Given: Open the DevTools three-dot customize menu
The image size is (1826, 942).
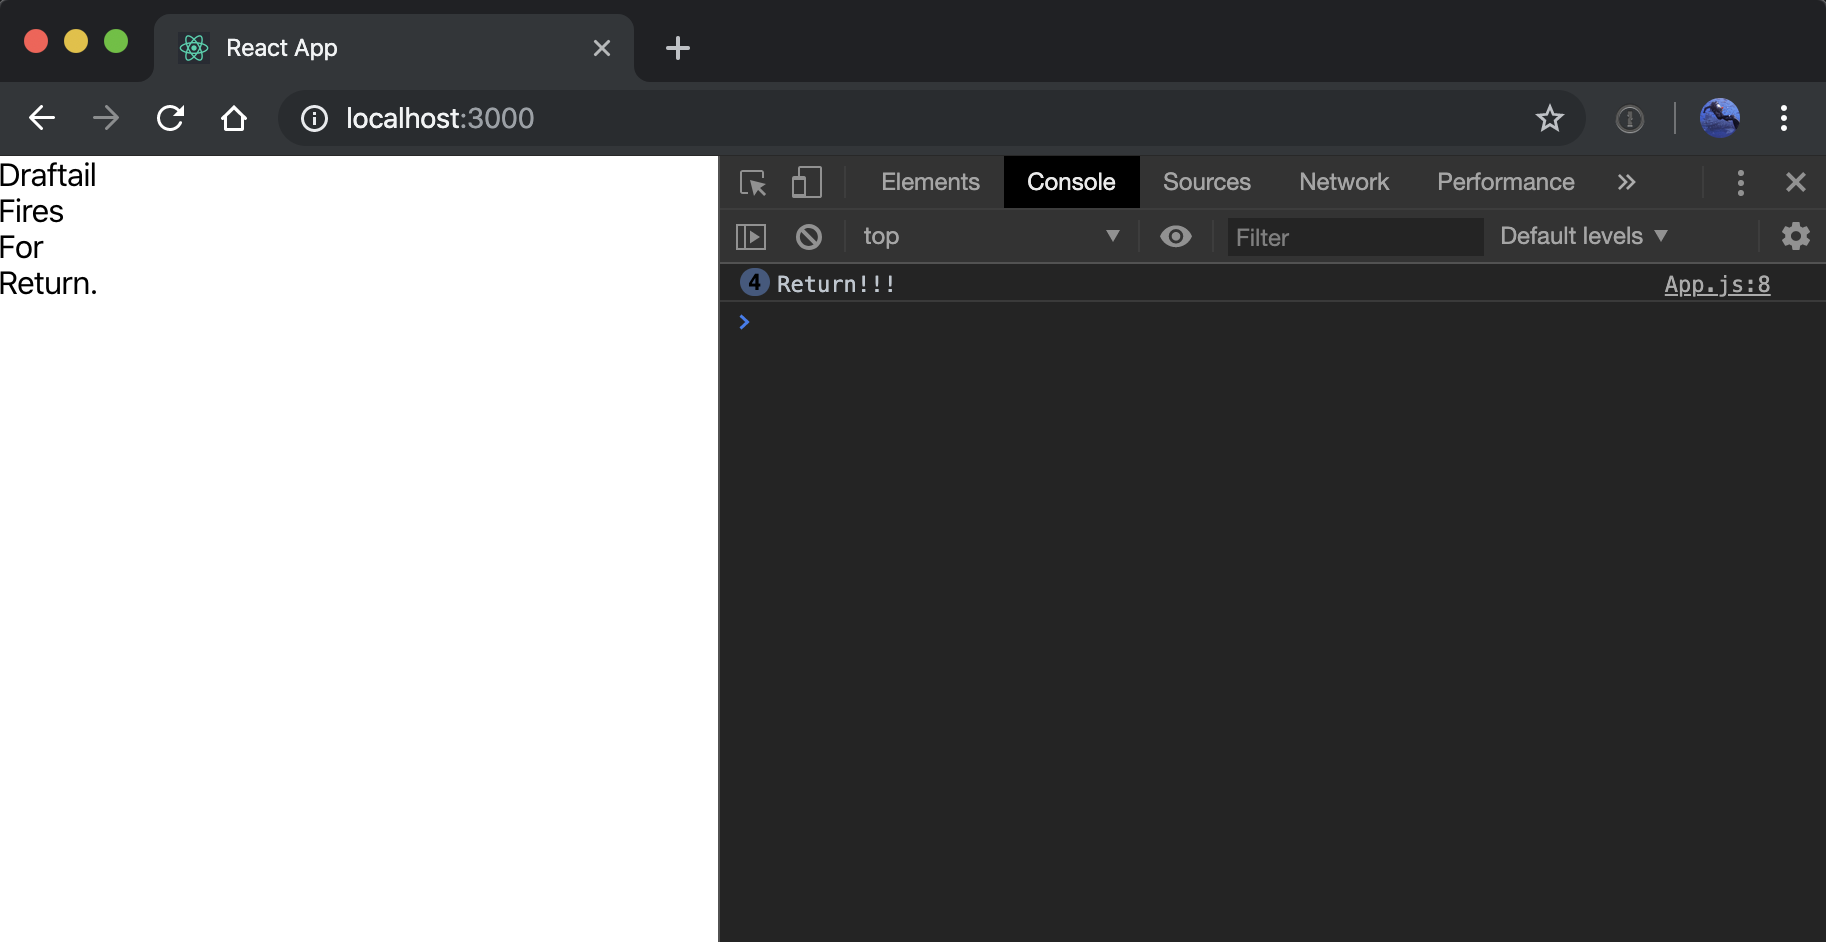Looking at the screenshot, I should [x=1741, y=182].
